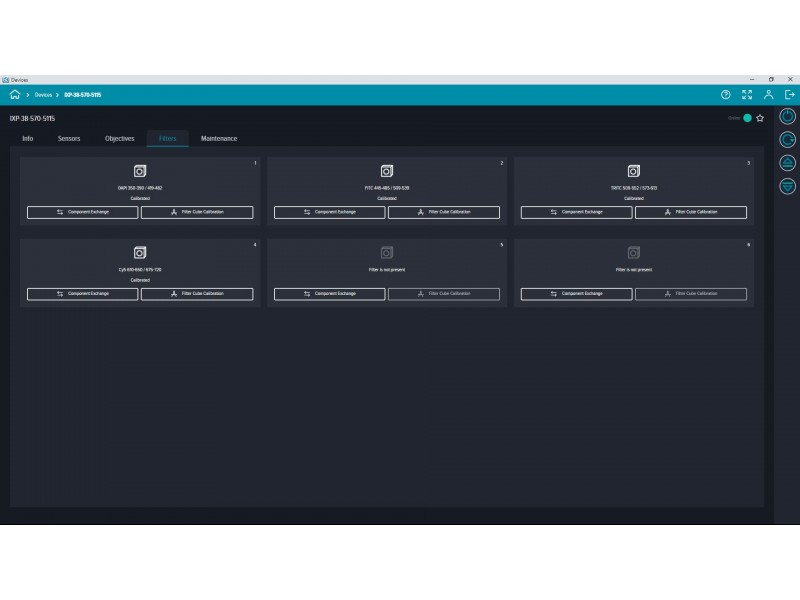Click the circular restart arrow sidebar icon
The image size is (800, 600).
[787, 140]
